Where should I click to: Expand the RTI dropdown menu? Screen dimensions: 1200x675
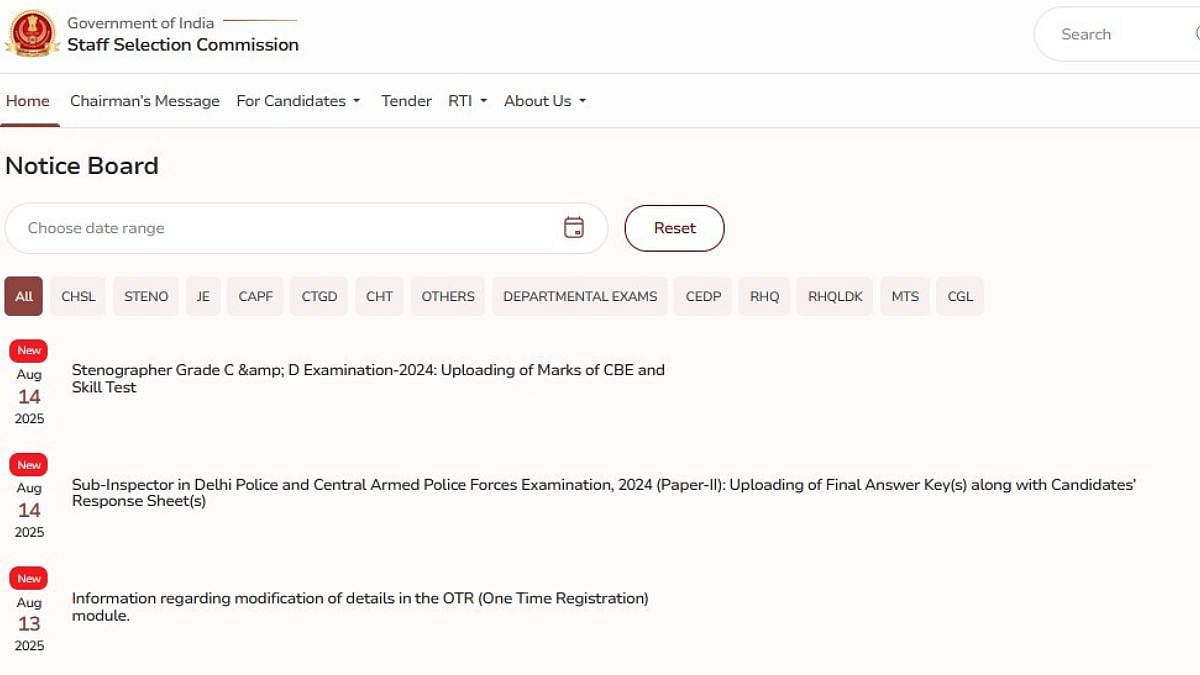point(467,101)
